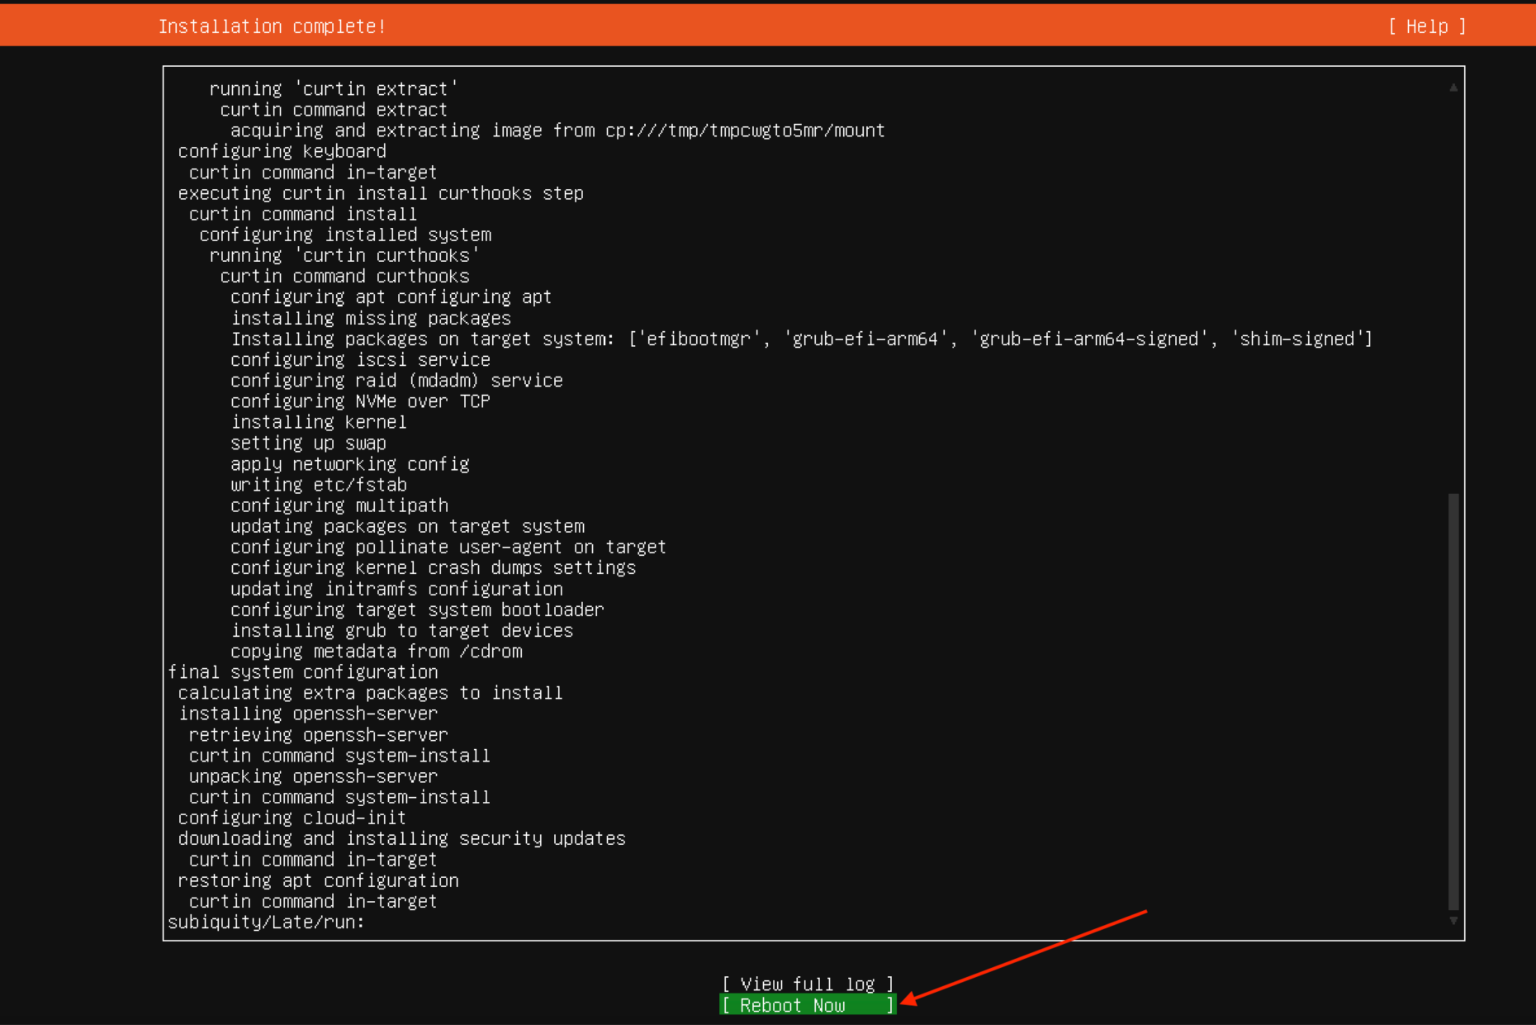1536x1025 pixels.
Task: Select the 'writing etc/fstab' log line
Action: click(x=319, y=484)
